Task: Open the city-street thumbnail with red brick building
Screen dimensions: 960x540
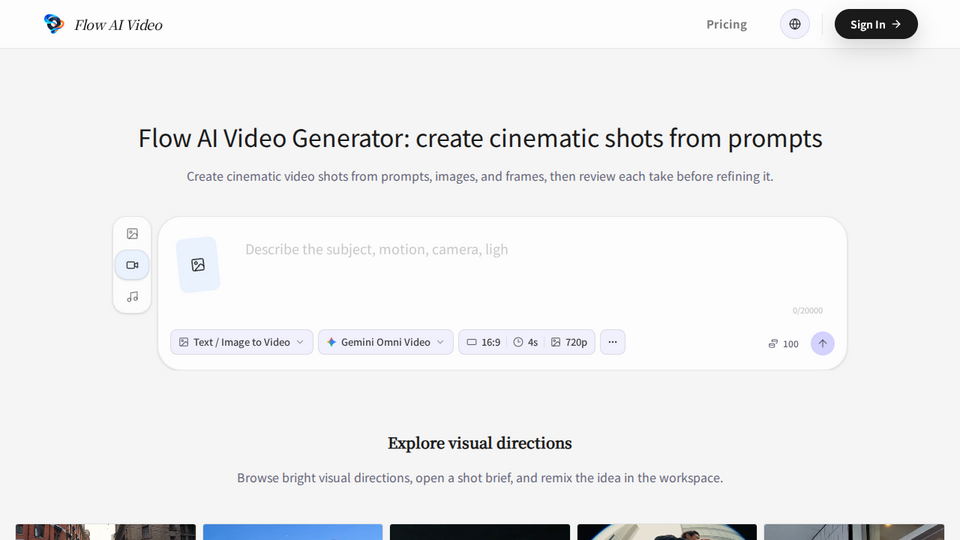Action: click(106, 531)
